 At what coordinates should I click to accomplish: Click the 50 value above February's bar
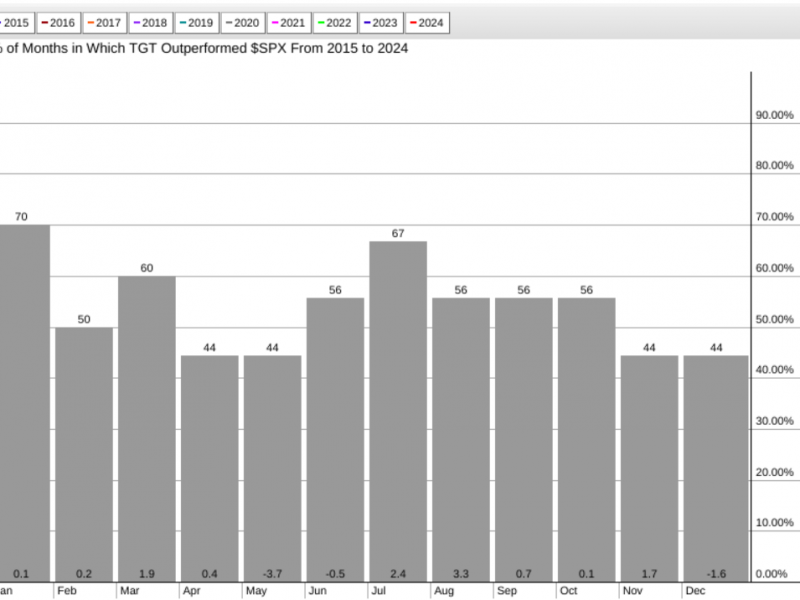[x=84, y=319]
